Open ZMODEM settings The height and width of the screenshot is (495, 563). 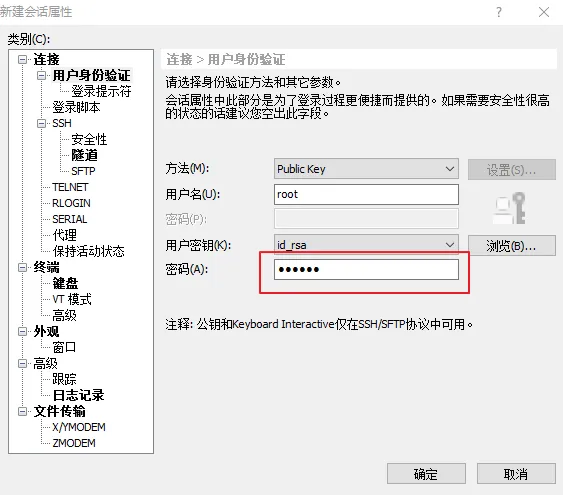74,443
